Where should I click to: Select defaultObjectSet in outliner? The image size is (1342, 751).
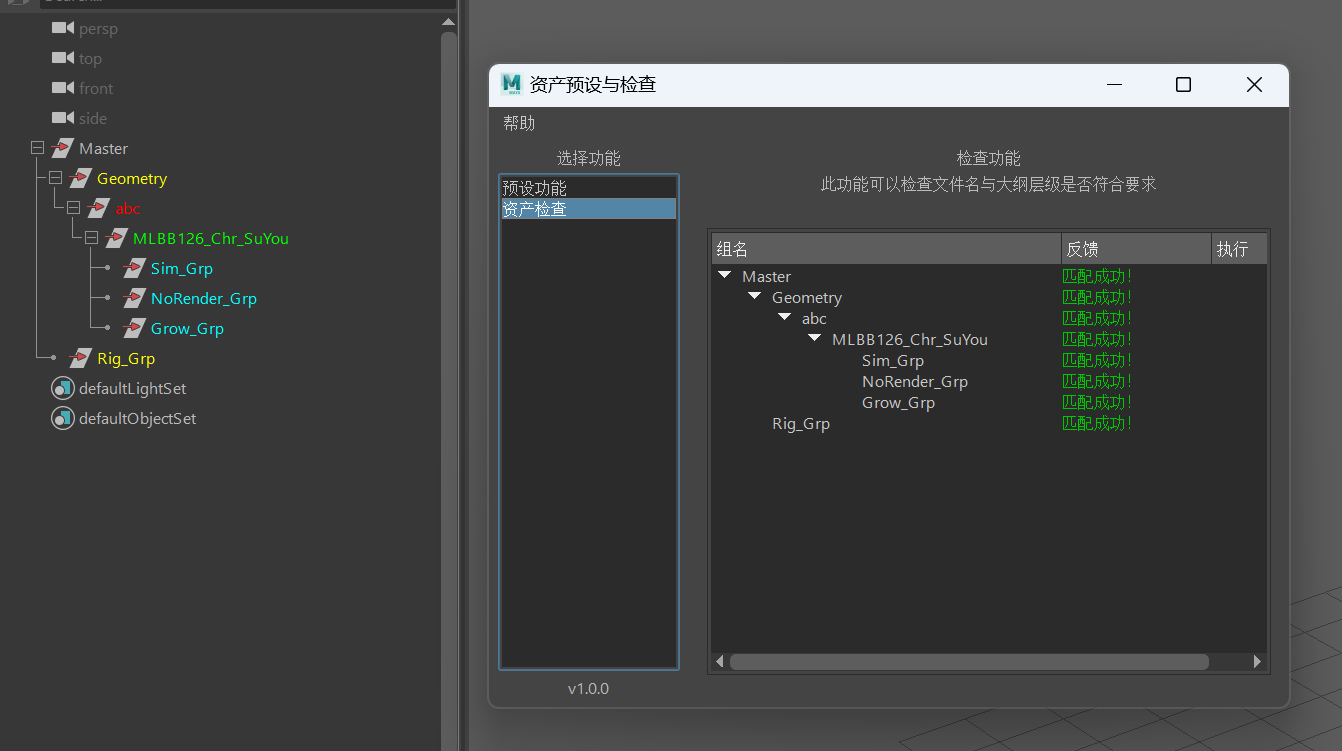pos(138,418)
